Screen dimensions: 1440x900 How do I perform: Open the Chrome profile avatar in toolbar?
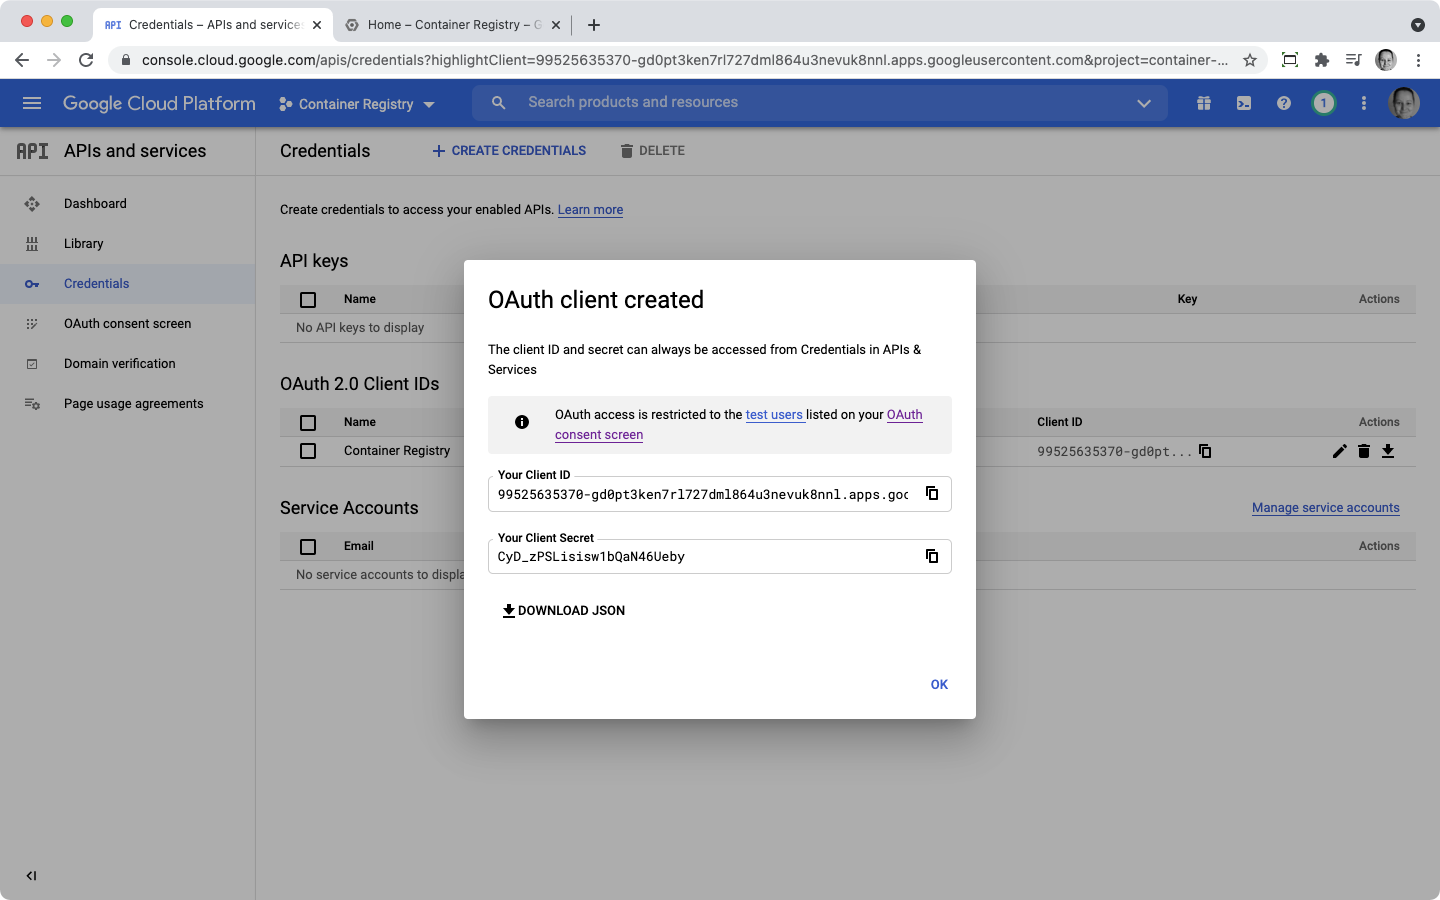pos(1386,60)
